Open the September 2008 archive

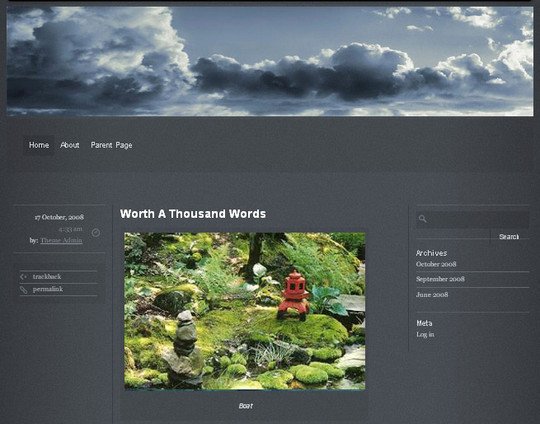click(x=440, y=279)
